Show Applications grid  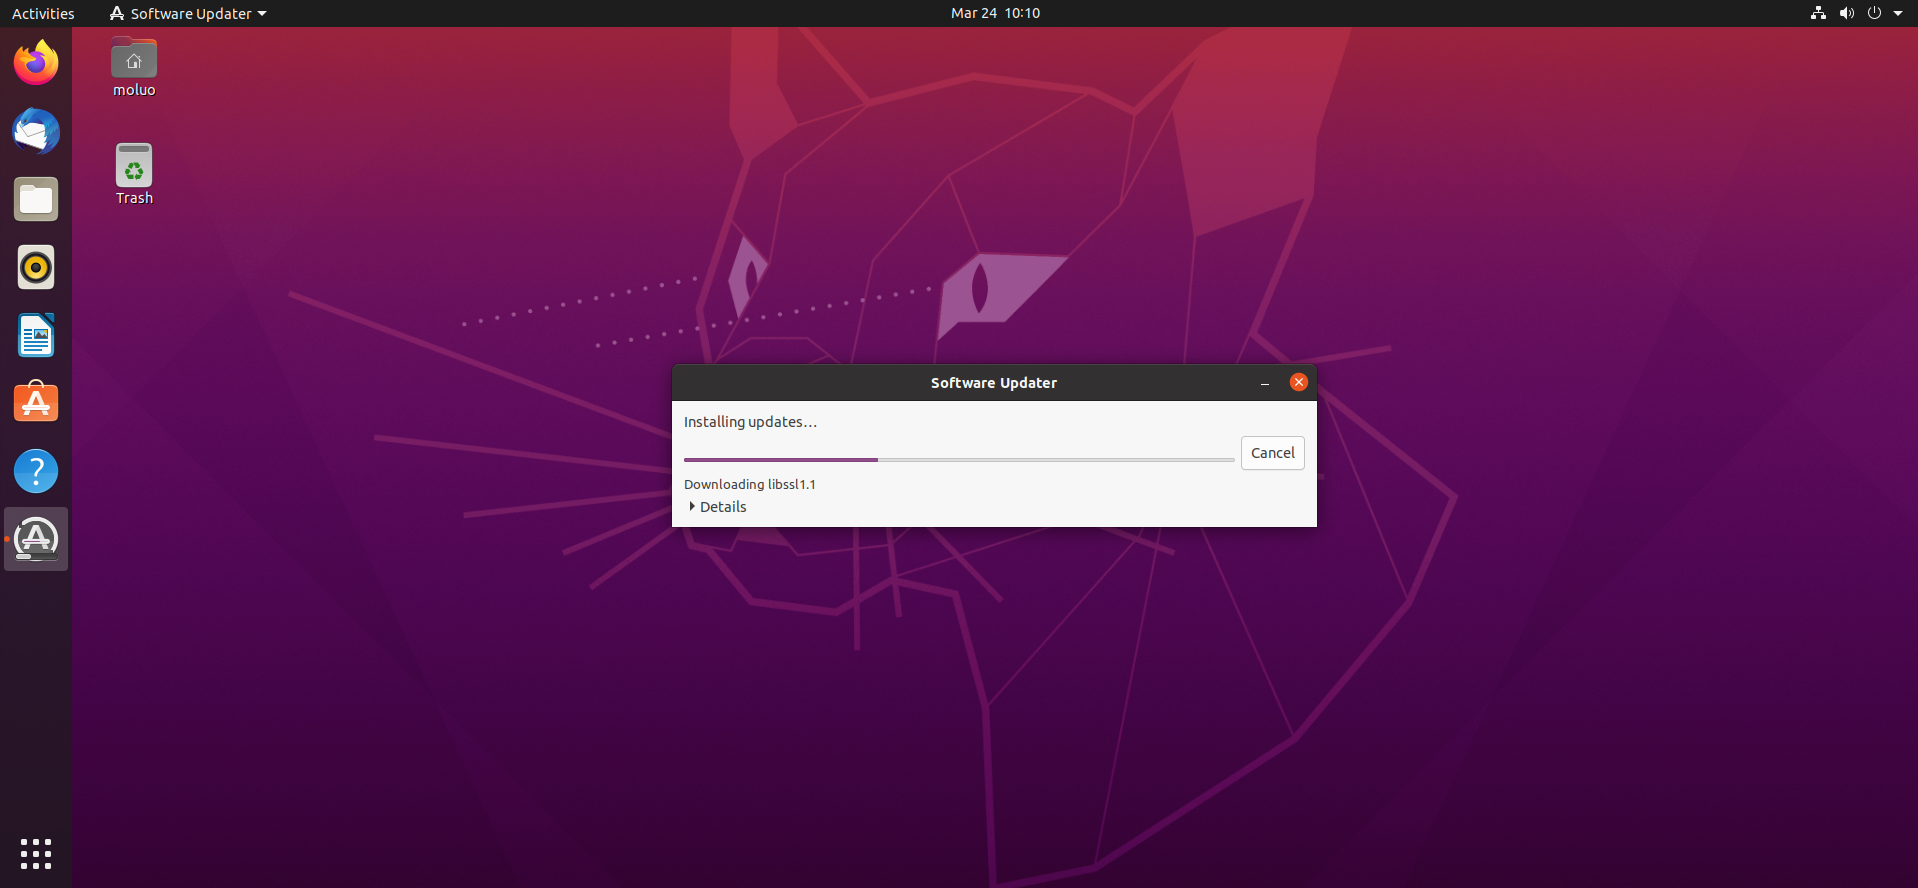click(36, 853)
